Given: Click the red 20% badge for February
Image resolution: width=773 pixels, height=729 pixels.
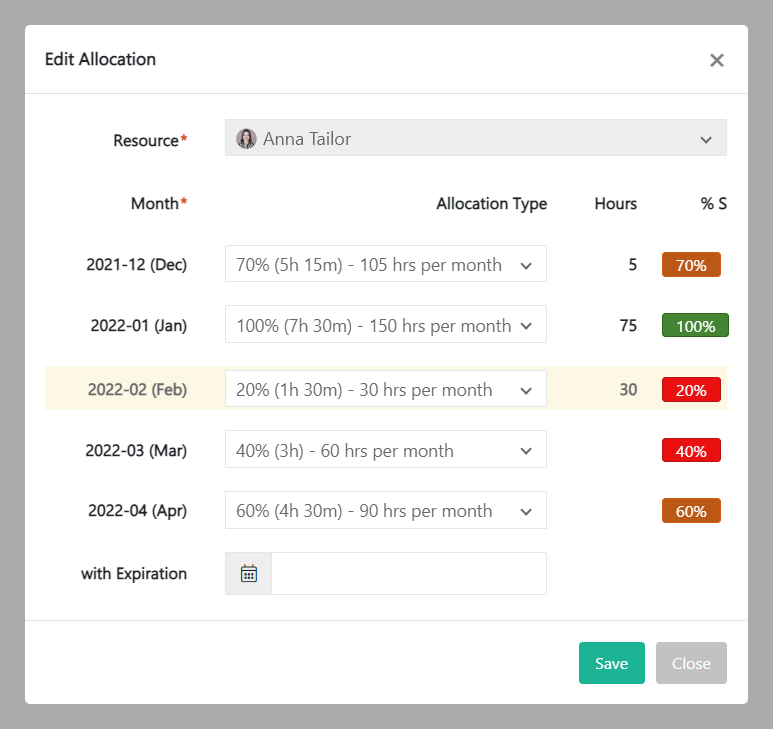Looking at the screenshot, I should coord(691,389).
